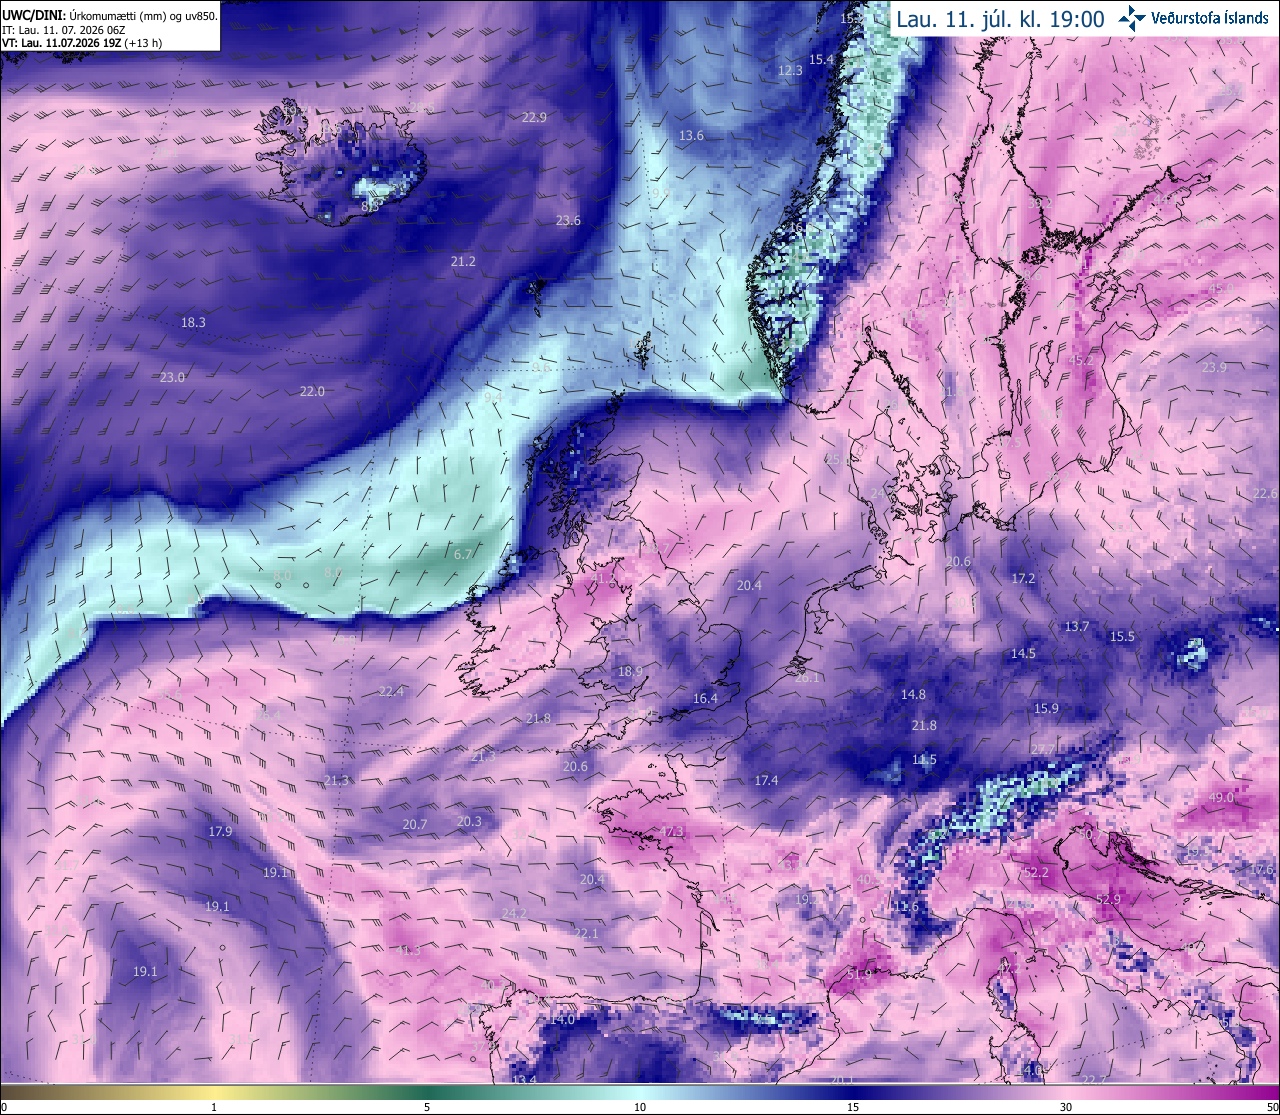The height and width of the screenshot is (1115, 1280).
Task: Click the Veðurstofa Íslands text label
Action: click(x=1210, y=18)
